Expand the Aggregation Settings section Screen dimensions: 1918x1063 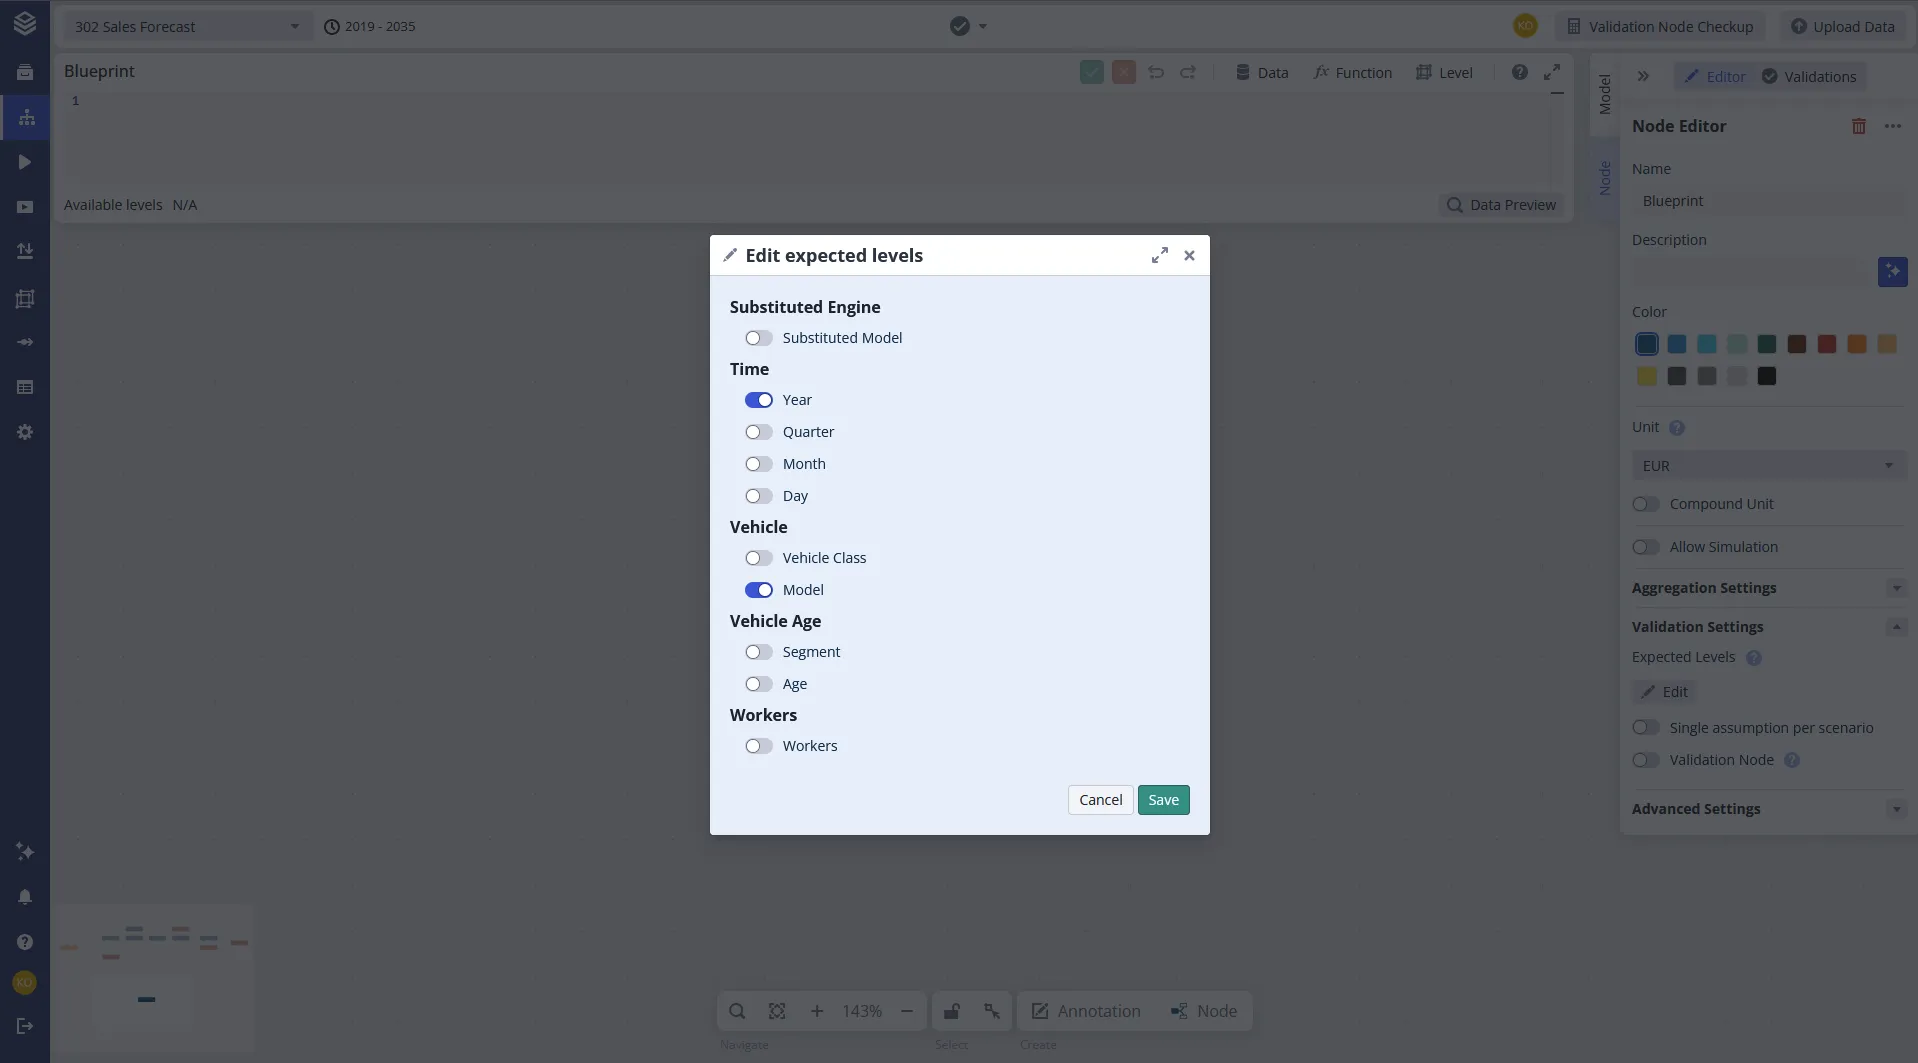[1768, 588]
